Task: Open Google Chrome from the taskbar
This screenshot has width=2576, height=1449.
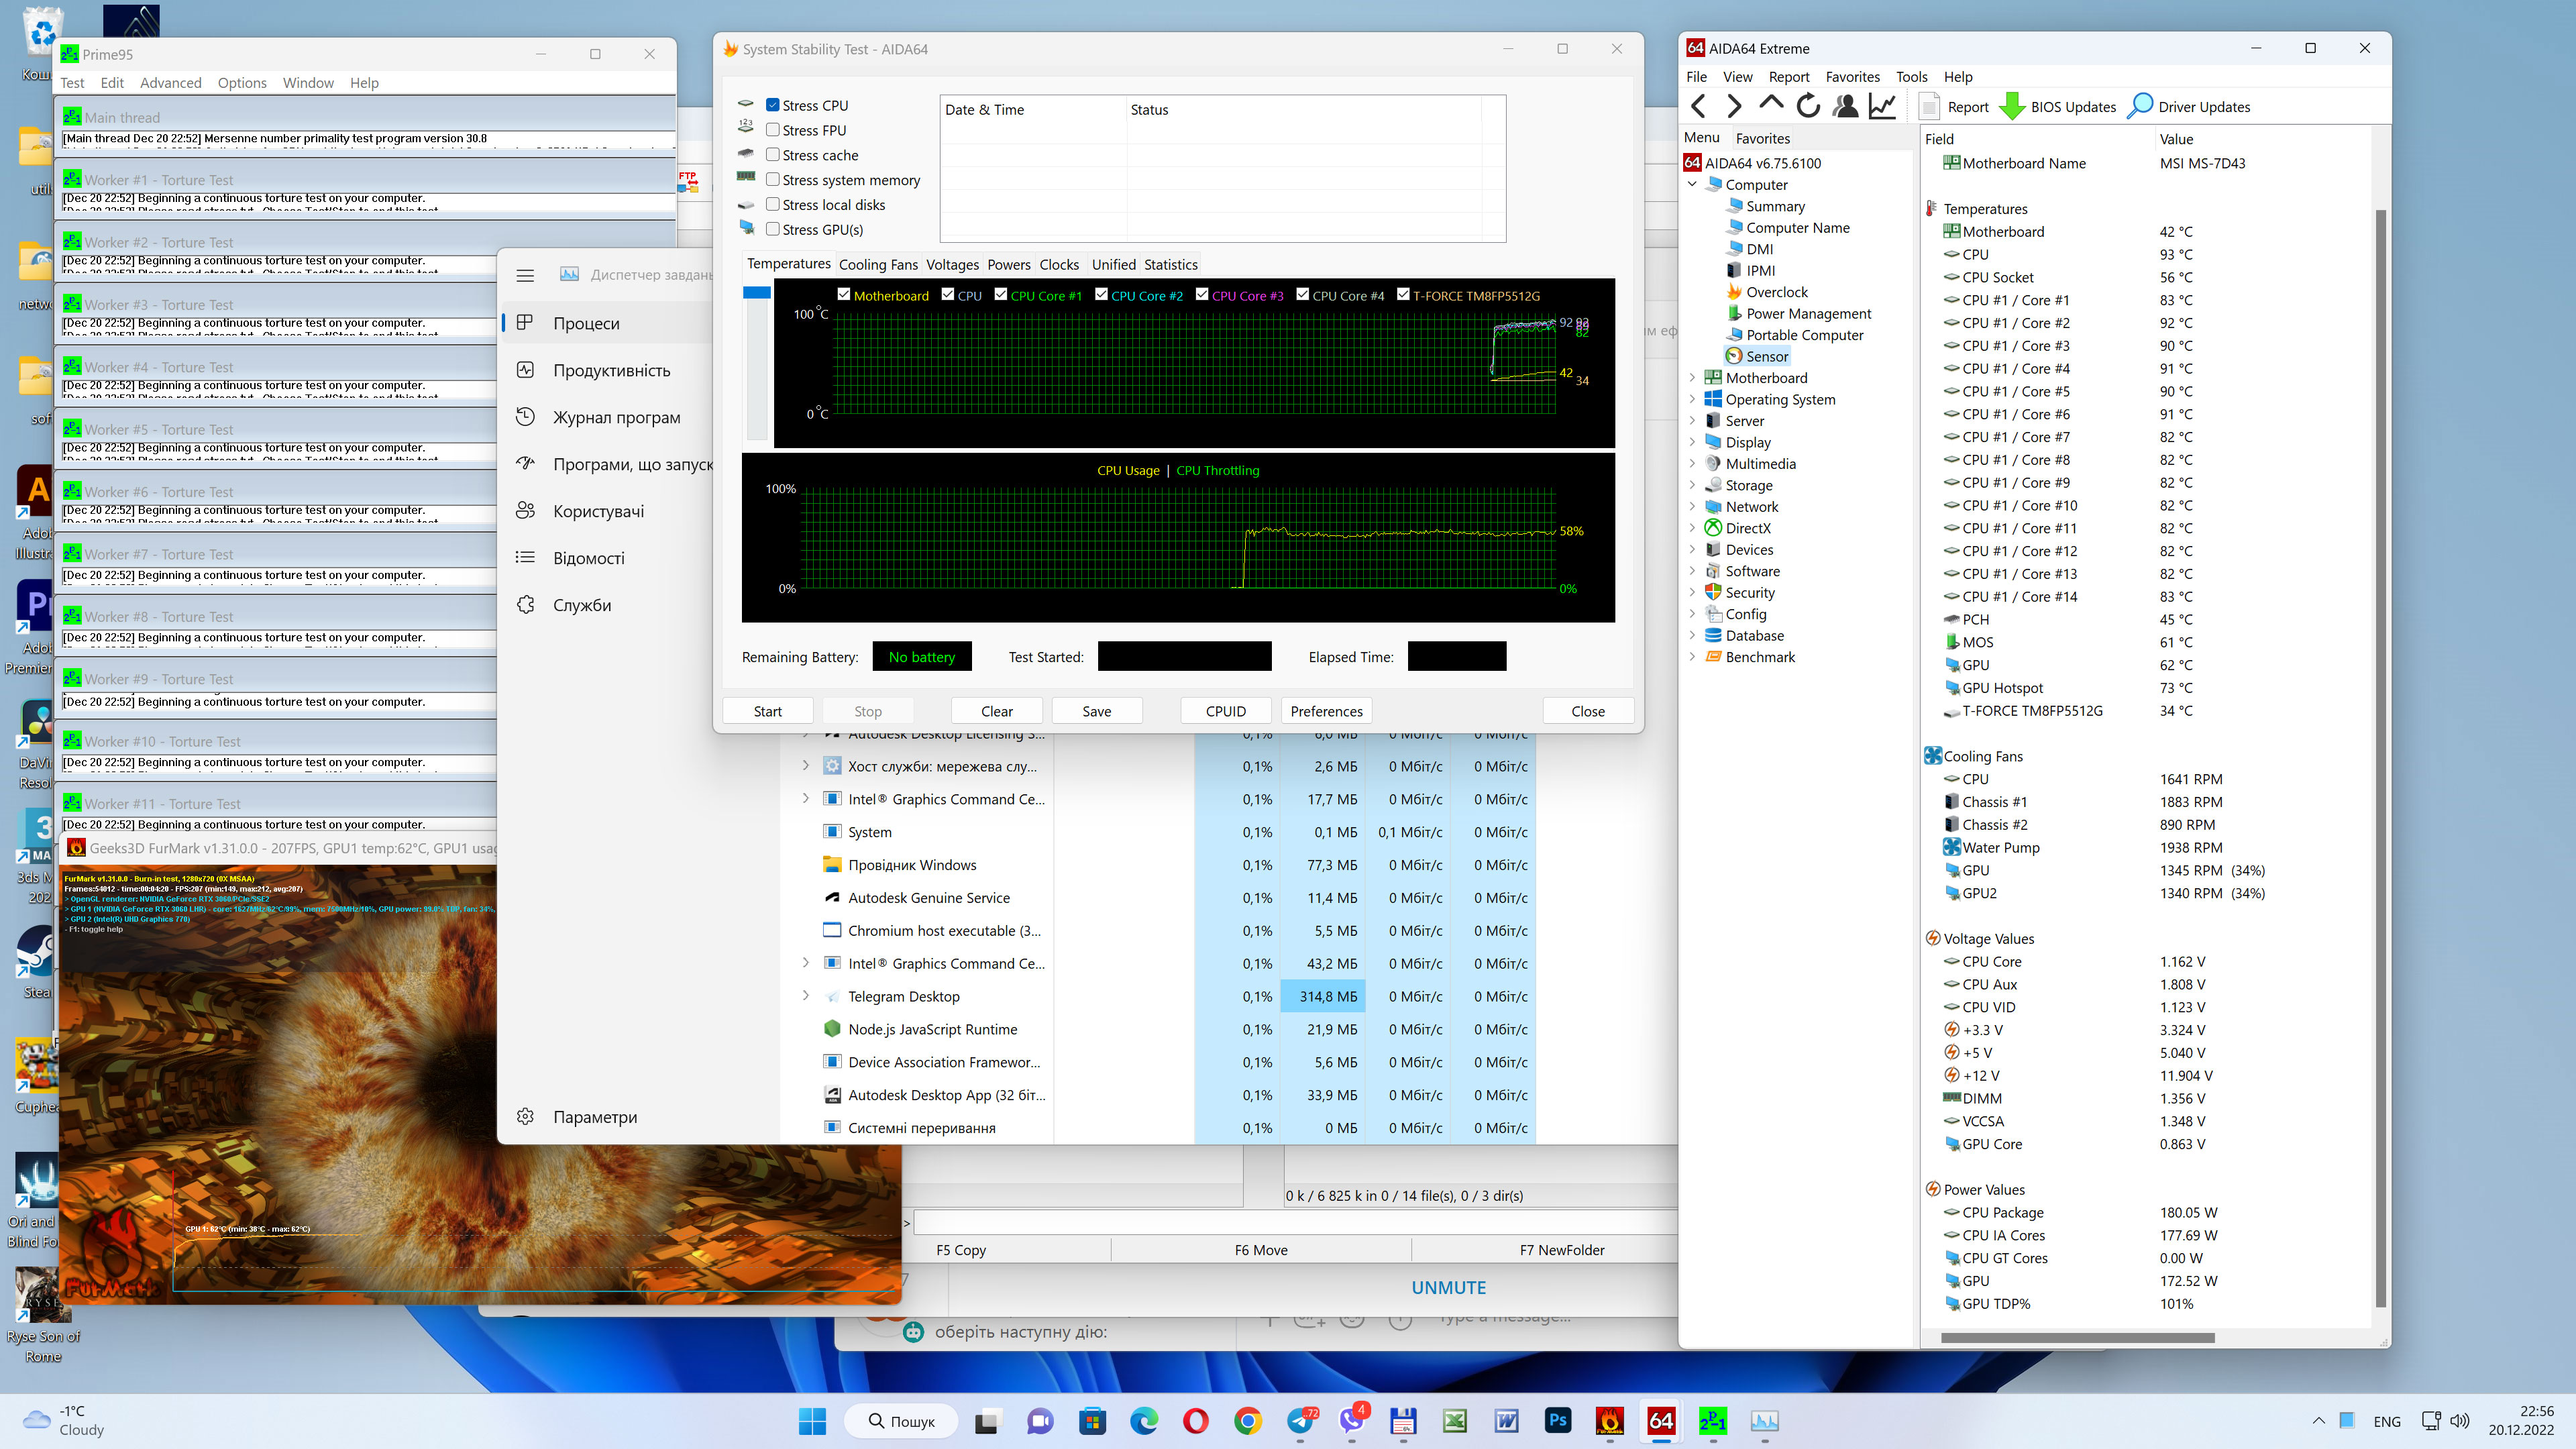Action: point(1248,1421)
